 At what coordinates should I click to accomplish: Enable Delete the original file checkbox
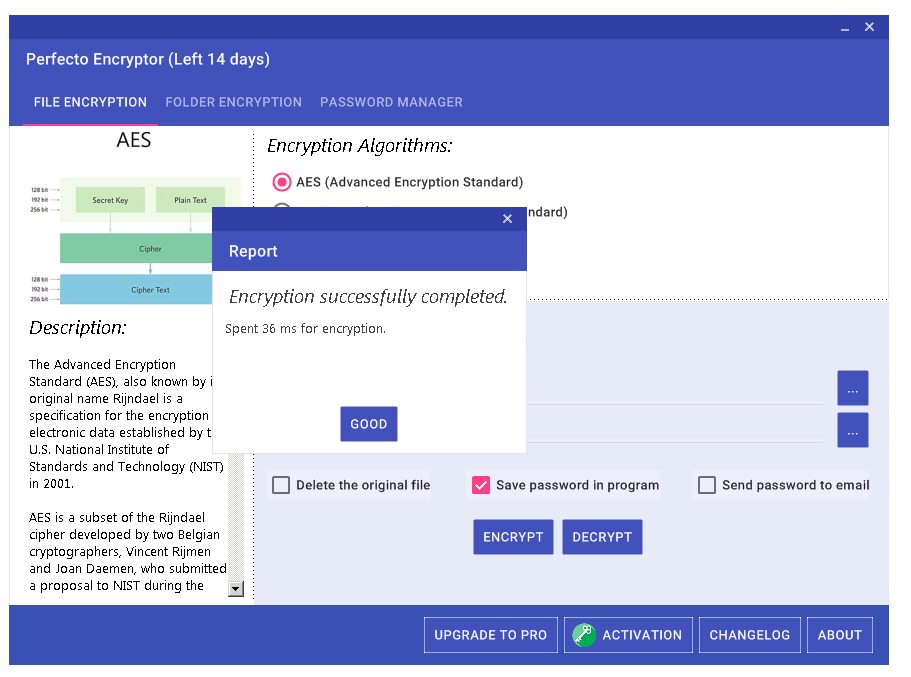[282, 485]
